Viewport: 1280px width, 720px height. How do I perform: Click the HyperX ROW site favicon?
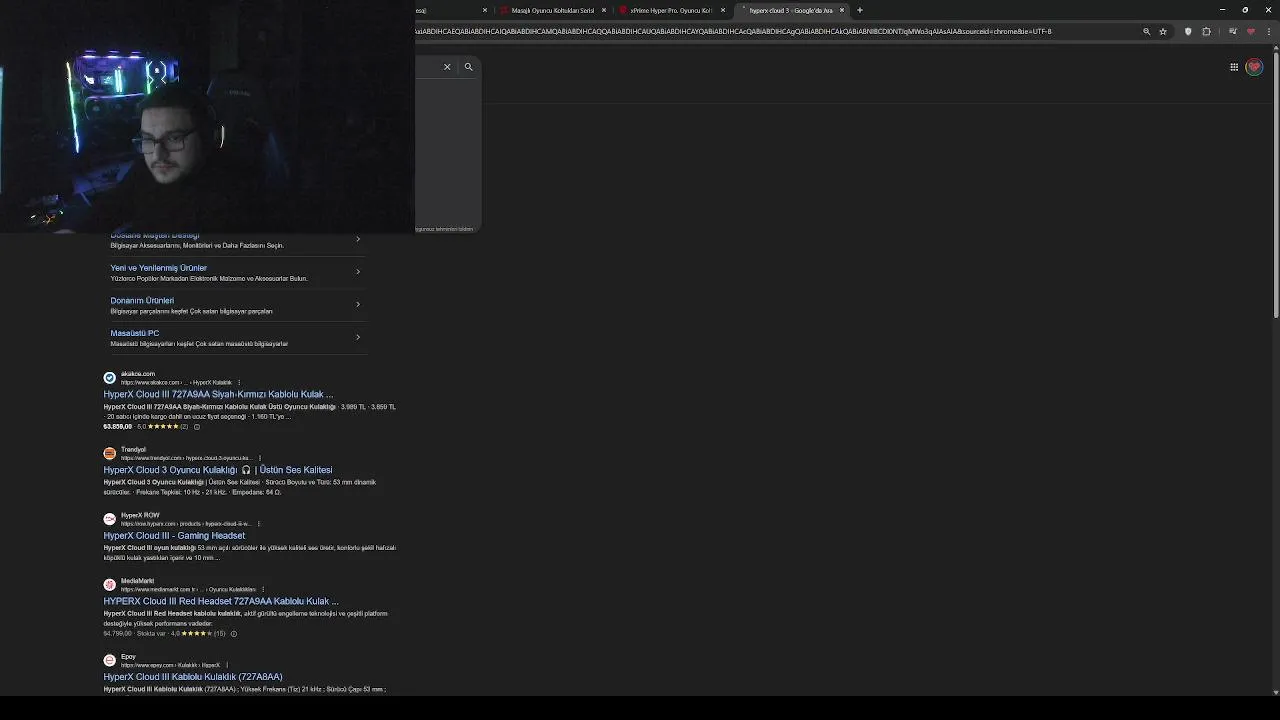(109, 519)
